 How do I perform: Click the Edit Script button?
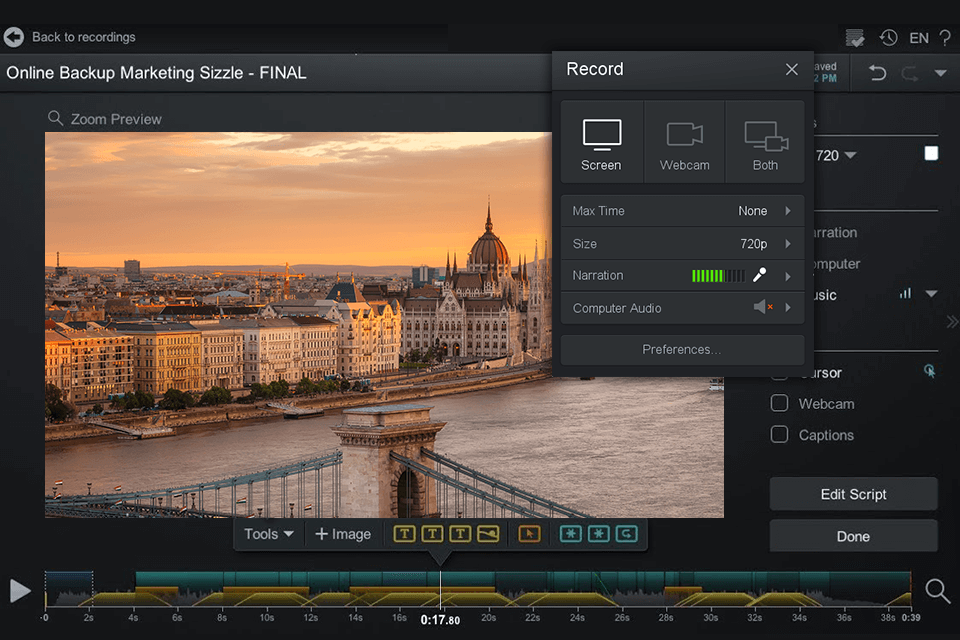[853, 494]
